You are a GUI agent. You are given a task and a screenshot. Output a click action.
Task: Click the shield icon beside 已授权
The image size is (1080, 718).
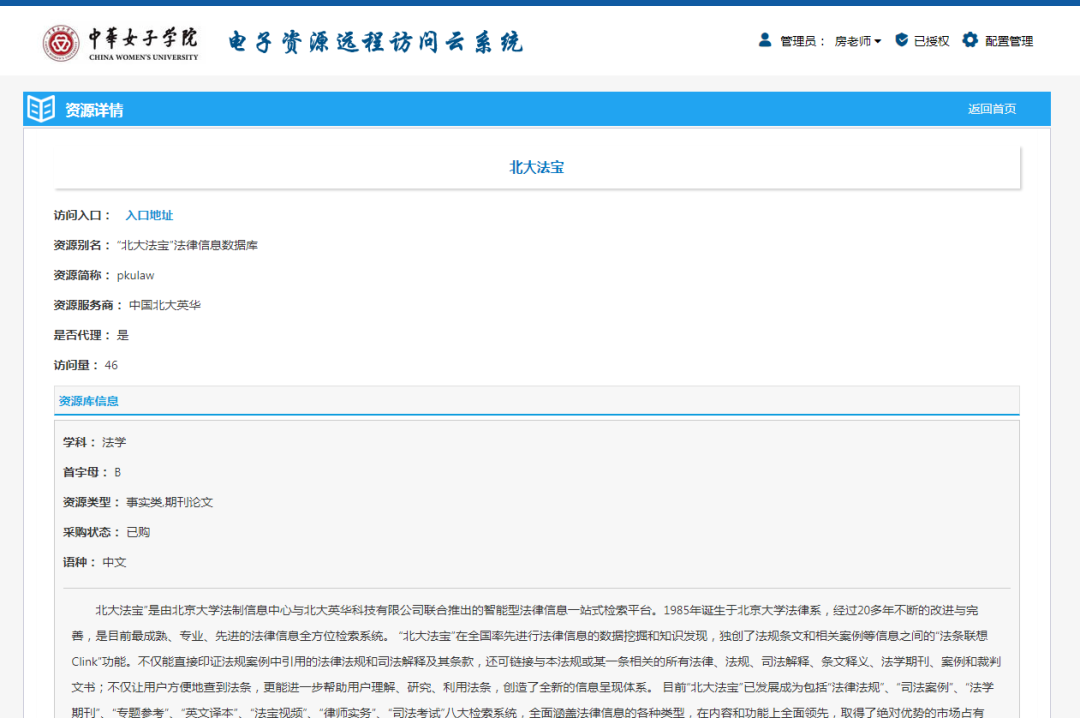(x=901, y=41)
